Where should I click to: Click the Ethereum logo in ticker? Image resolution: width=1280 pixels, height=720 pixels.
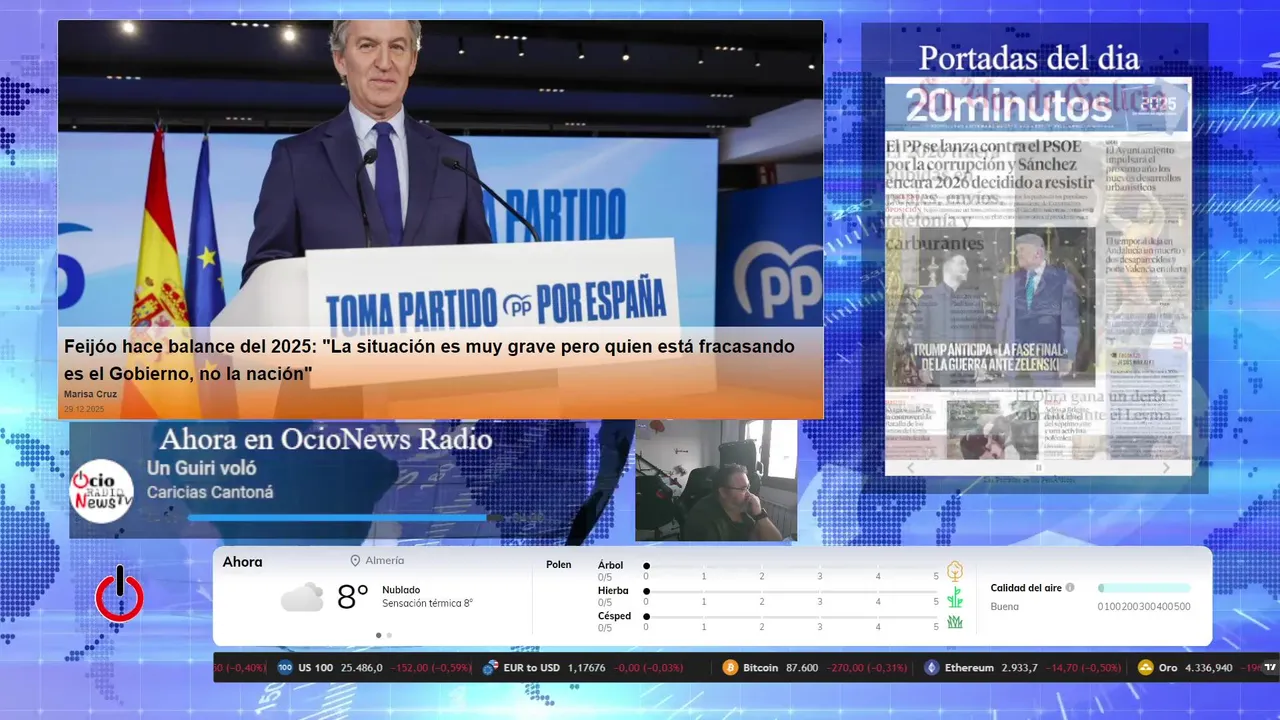[x=932, y=668]
